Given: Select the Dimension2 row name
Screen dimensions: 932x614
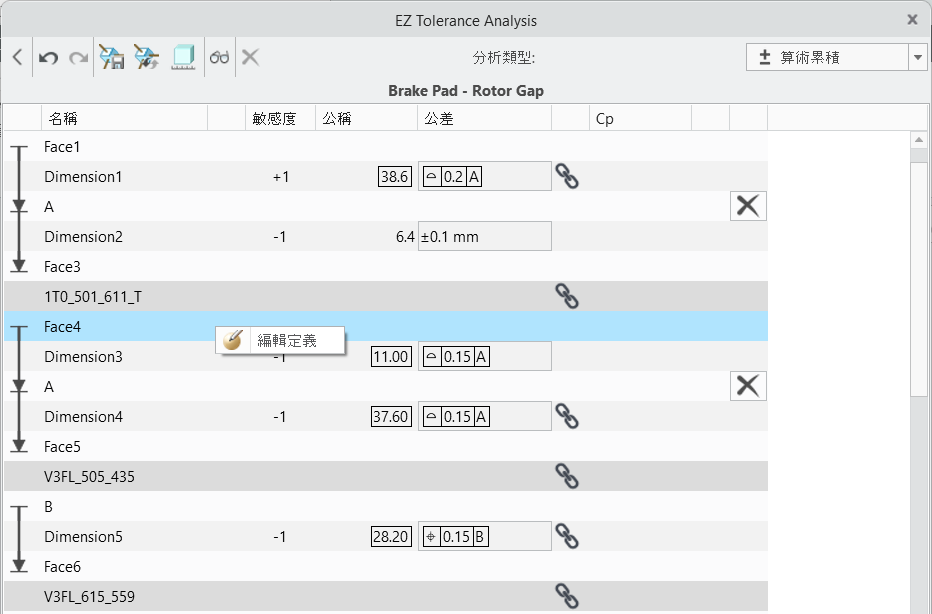Looking at the screenshot, I should [x=83, y=237].
